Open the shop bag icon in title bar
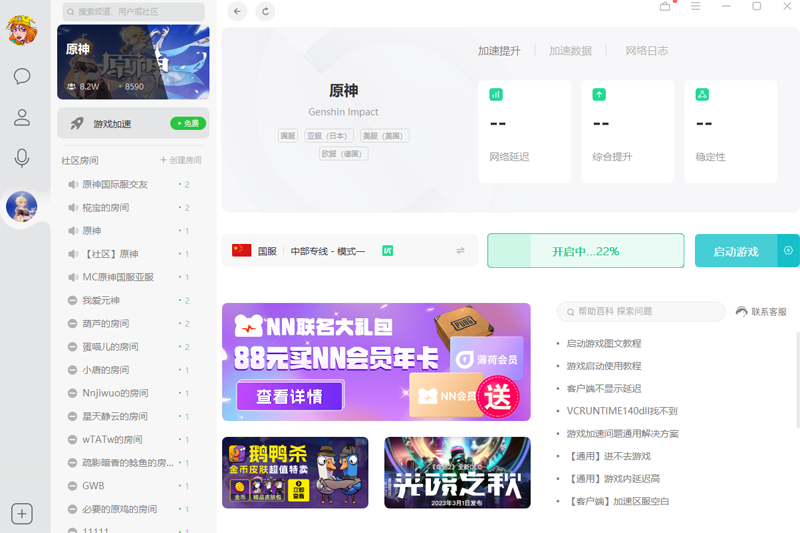Image resolution: width=800 pixels, height=533 pixels. pos(665,6)
